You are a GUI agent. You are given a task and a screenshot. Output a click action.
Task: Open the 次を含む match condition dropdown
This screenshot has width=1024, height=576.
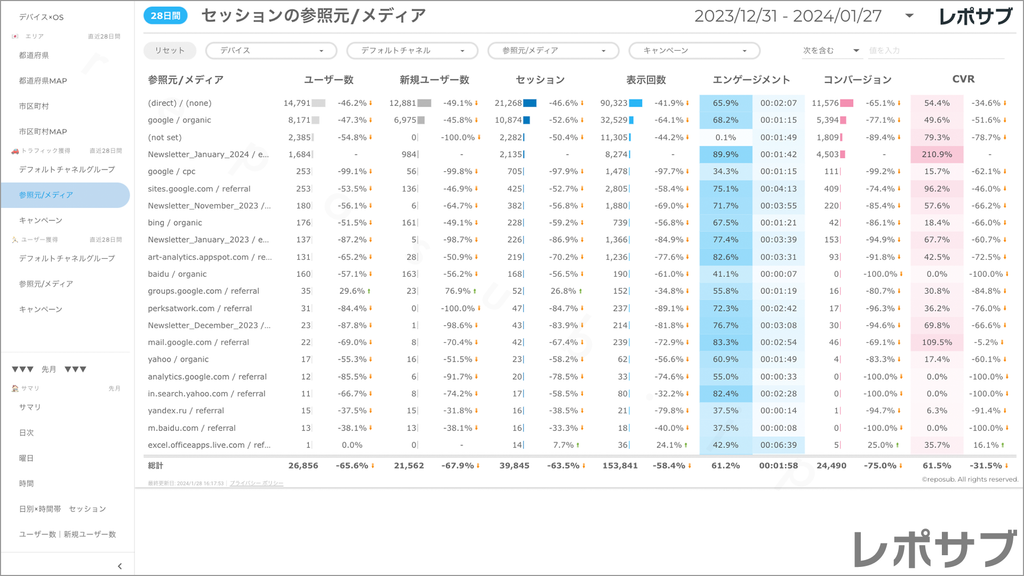pyautogui.click(x=831, y=50)
